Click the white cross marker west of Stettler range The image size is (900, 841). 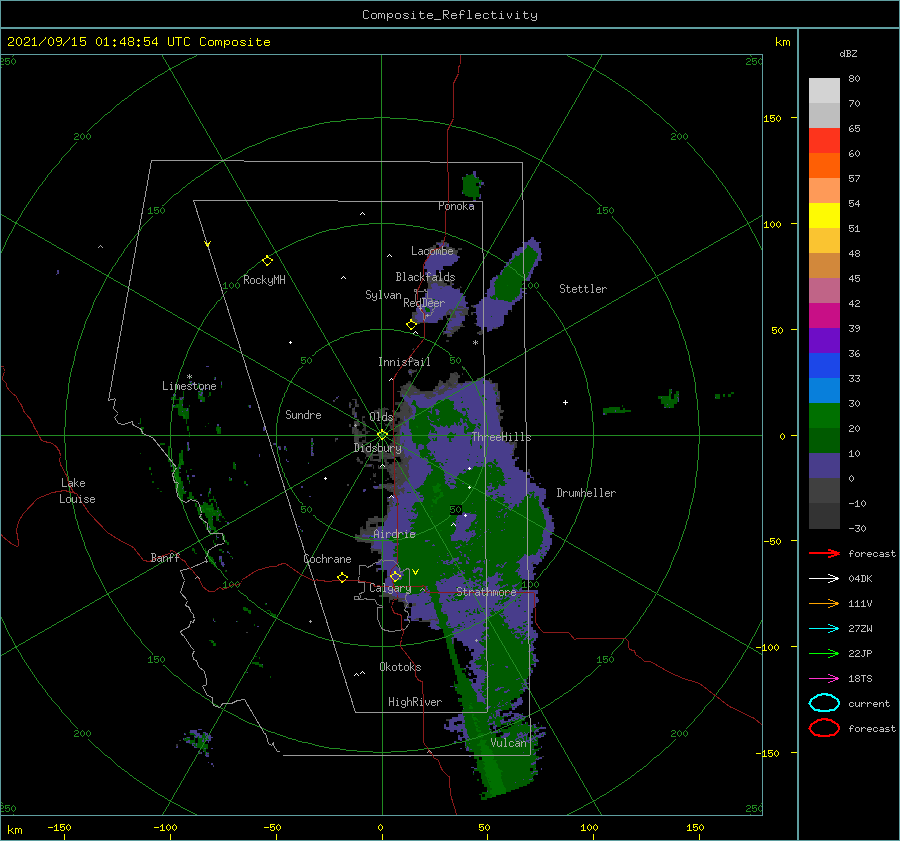565,402
